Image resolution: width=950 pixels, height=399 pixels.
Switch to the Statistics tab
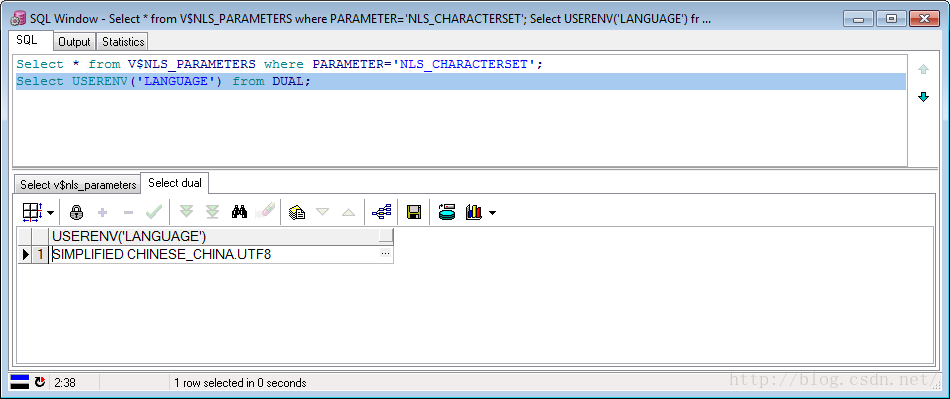click(x=123, y=42)
